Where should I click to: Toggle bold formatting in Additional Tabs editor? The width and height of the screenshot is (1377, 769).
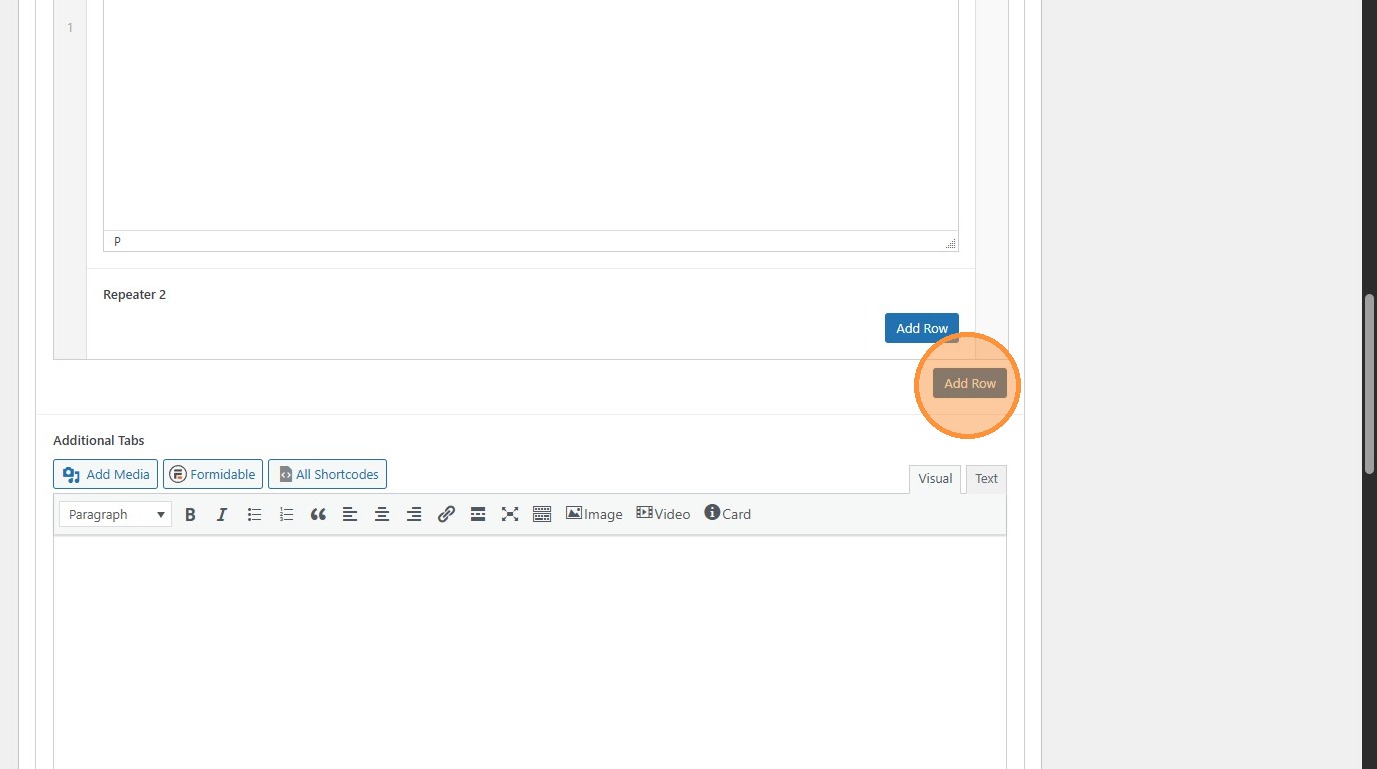point(190,514)
